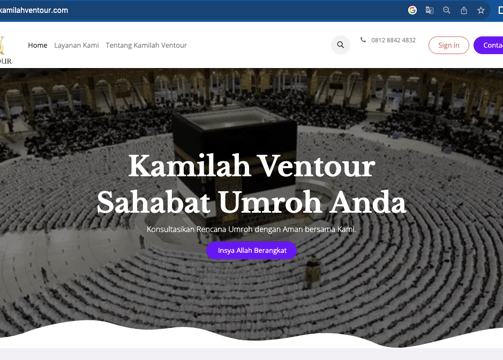Open the Home menu item

tap(37, 45)
